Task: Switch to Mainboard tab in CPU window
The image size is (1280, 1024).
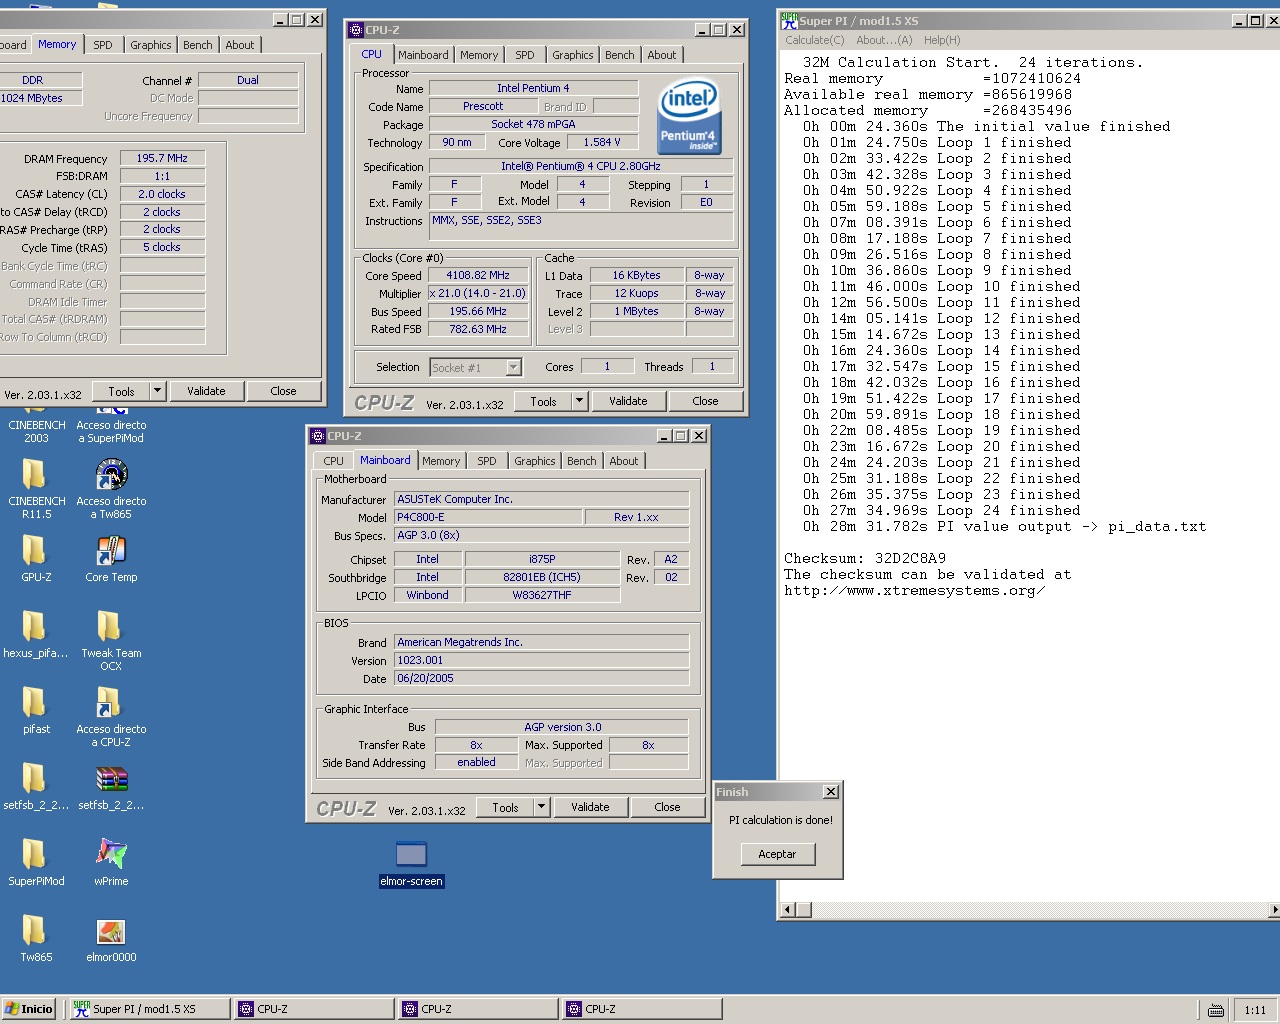Action: tap(423, 55)
